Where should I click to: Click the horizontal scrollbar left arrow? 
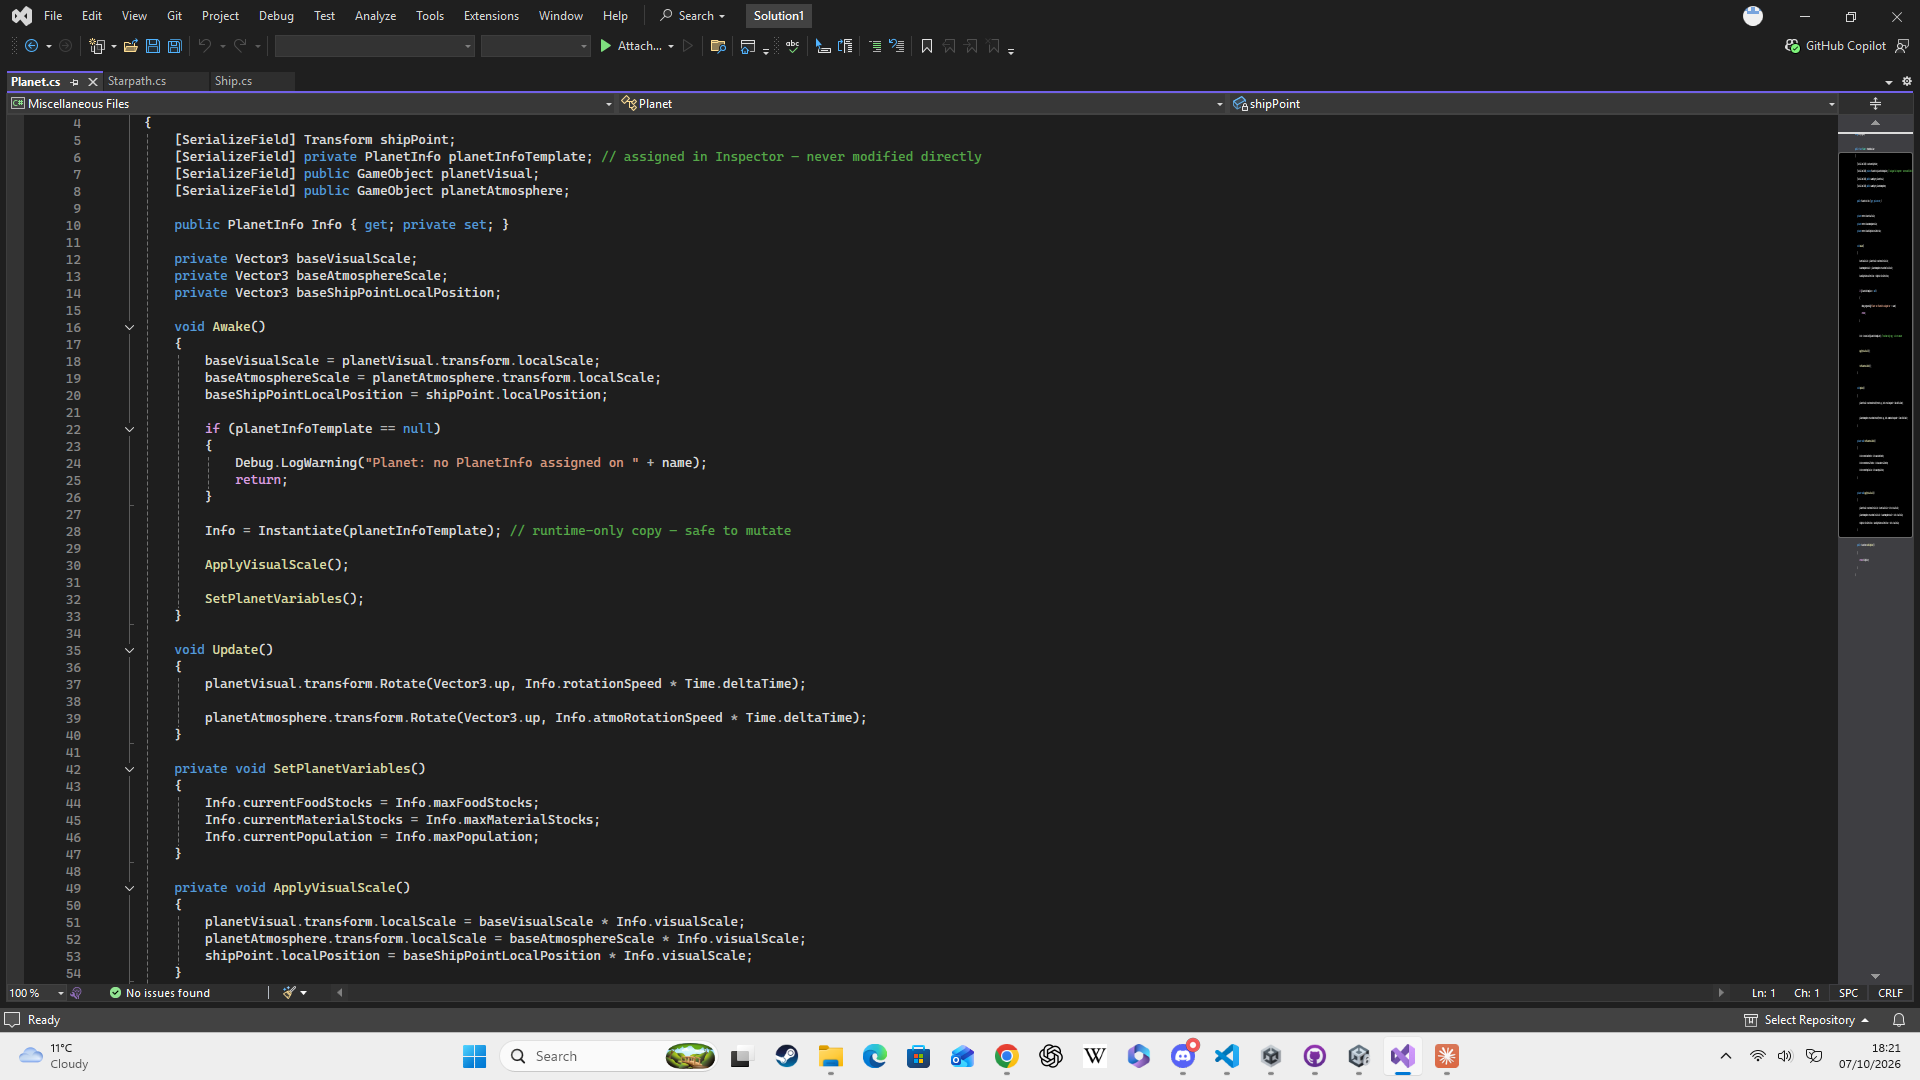[x=340, y=993]
